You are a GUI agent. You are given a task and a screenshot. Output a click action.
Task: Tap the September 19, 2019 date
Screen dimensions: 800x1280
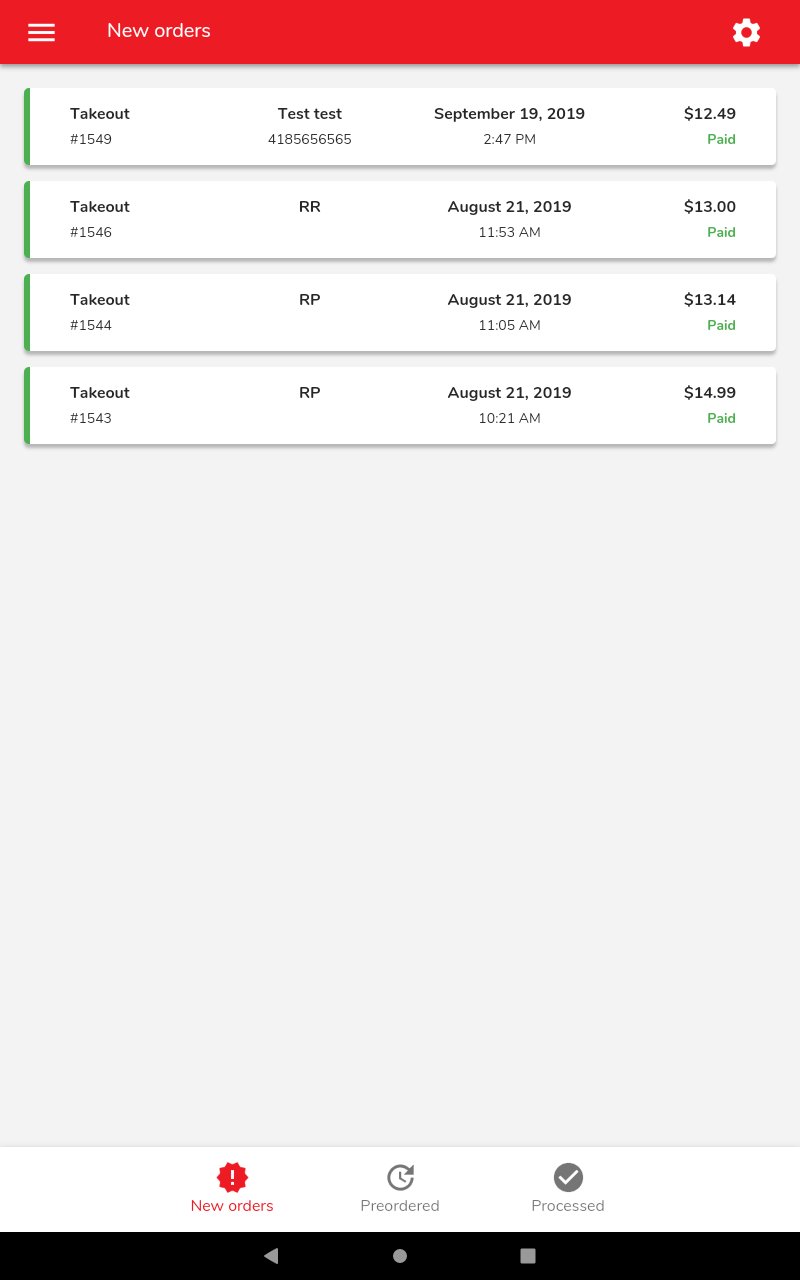(509, 114)
